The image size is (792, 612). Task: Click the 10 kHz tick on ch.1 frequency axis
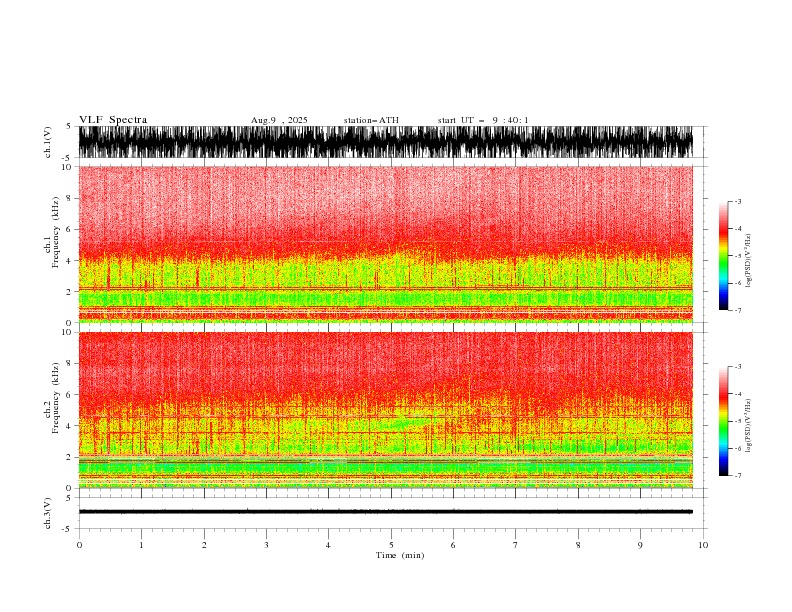66,167
